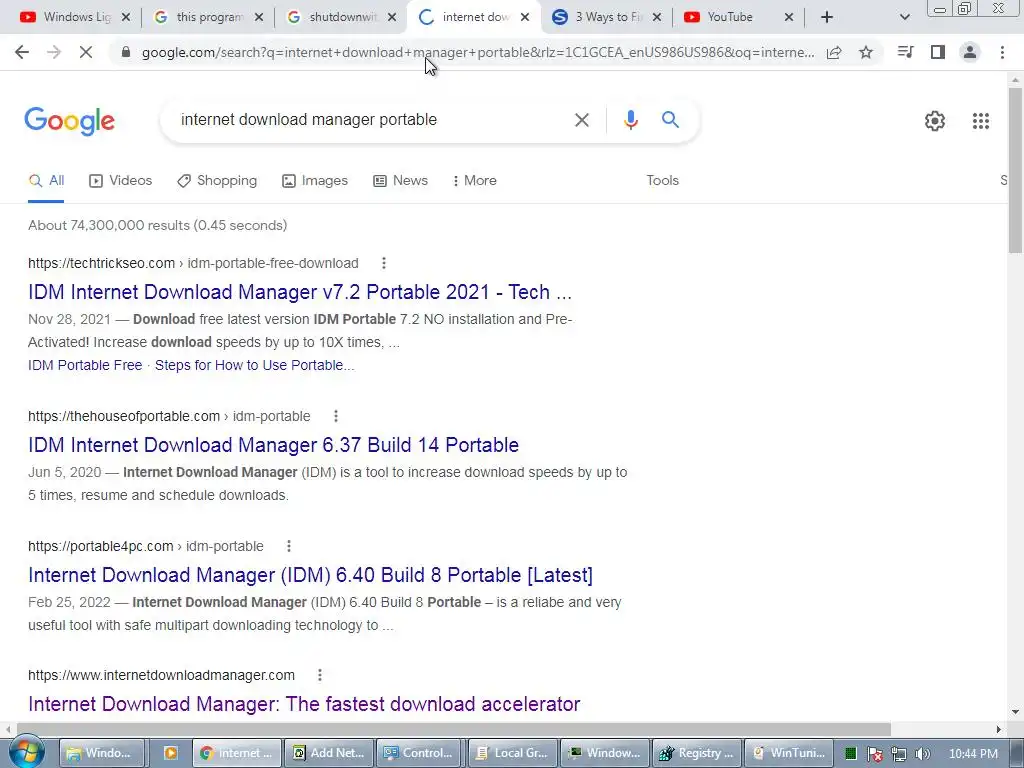Viewport: 1024px width, 768px height.
Task: Open the Google apps grid
Action: (980, 121)
